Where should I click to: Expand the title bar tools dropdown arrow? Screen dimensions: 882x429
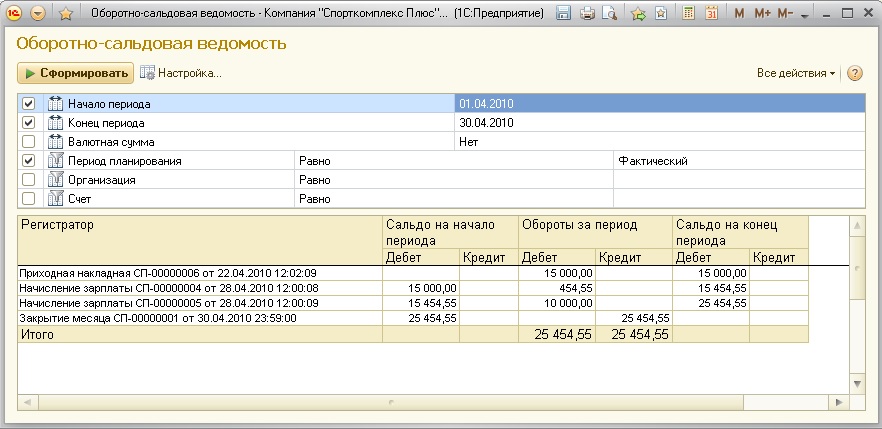click(x=804, y=16)
